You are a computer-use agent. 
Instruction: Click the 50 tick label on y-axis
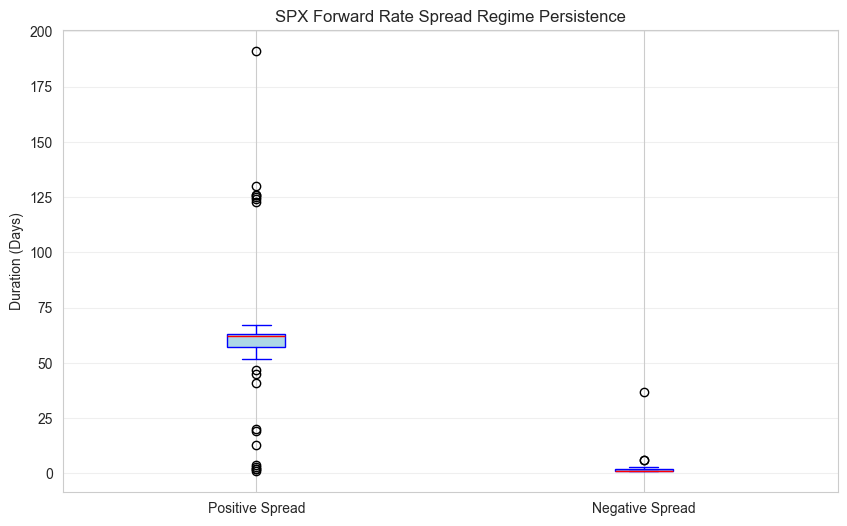click(x=45, y=363)
